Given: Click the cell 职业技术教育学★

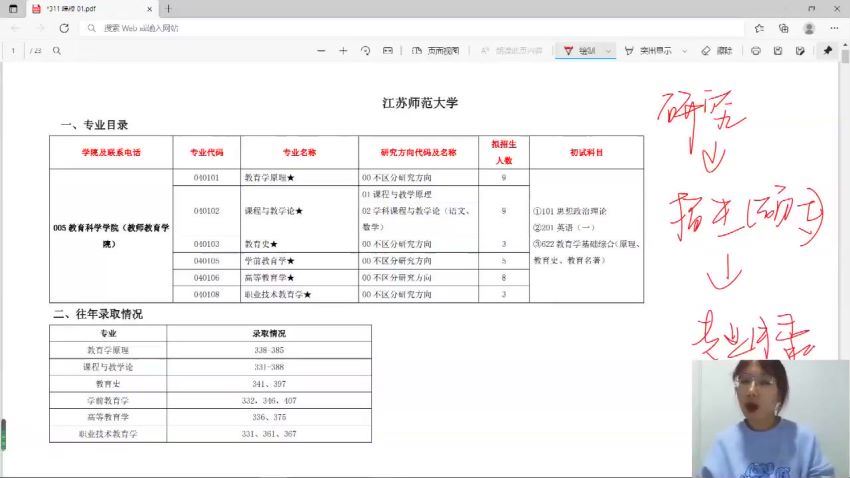Looking at the screenshot, I should (x=278, y=294).
